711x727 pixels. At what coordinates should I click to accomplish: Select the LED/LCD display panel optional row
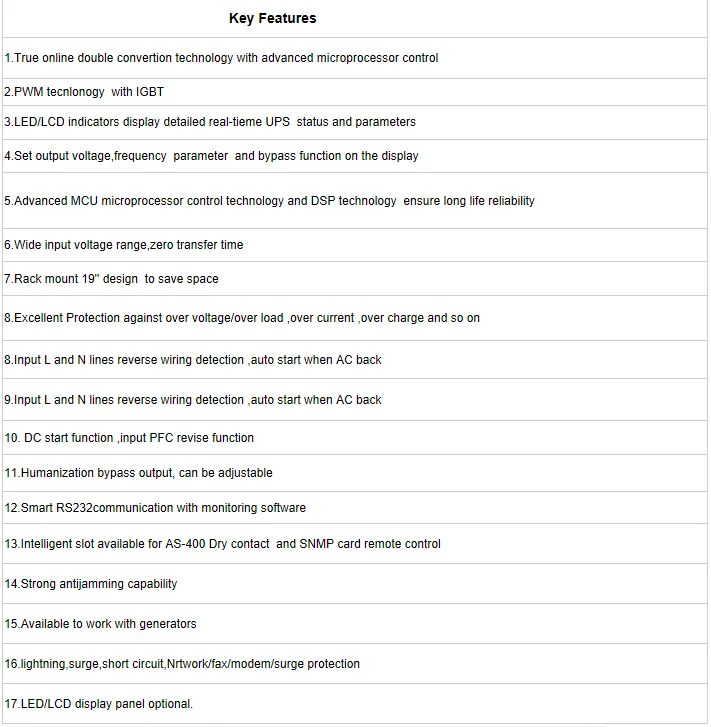coord(355,704)
